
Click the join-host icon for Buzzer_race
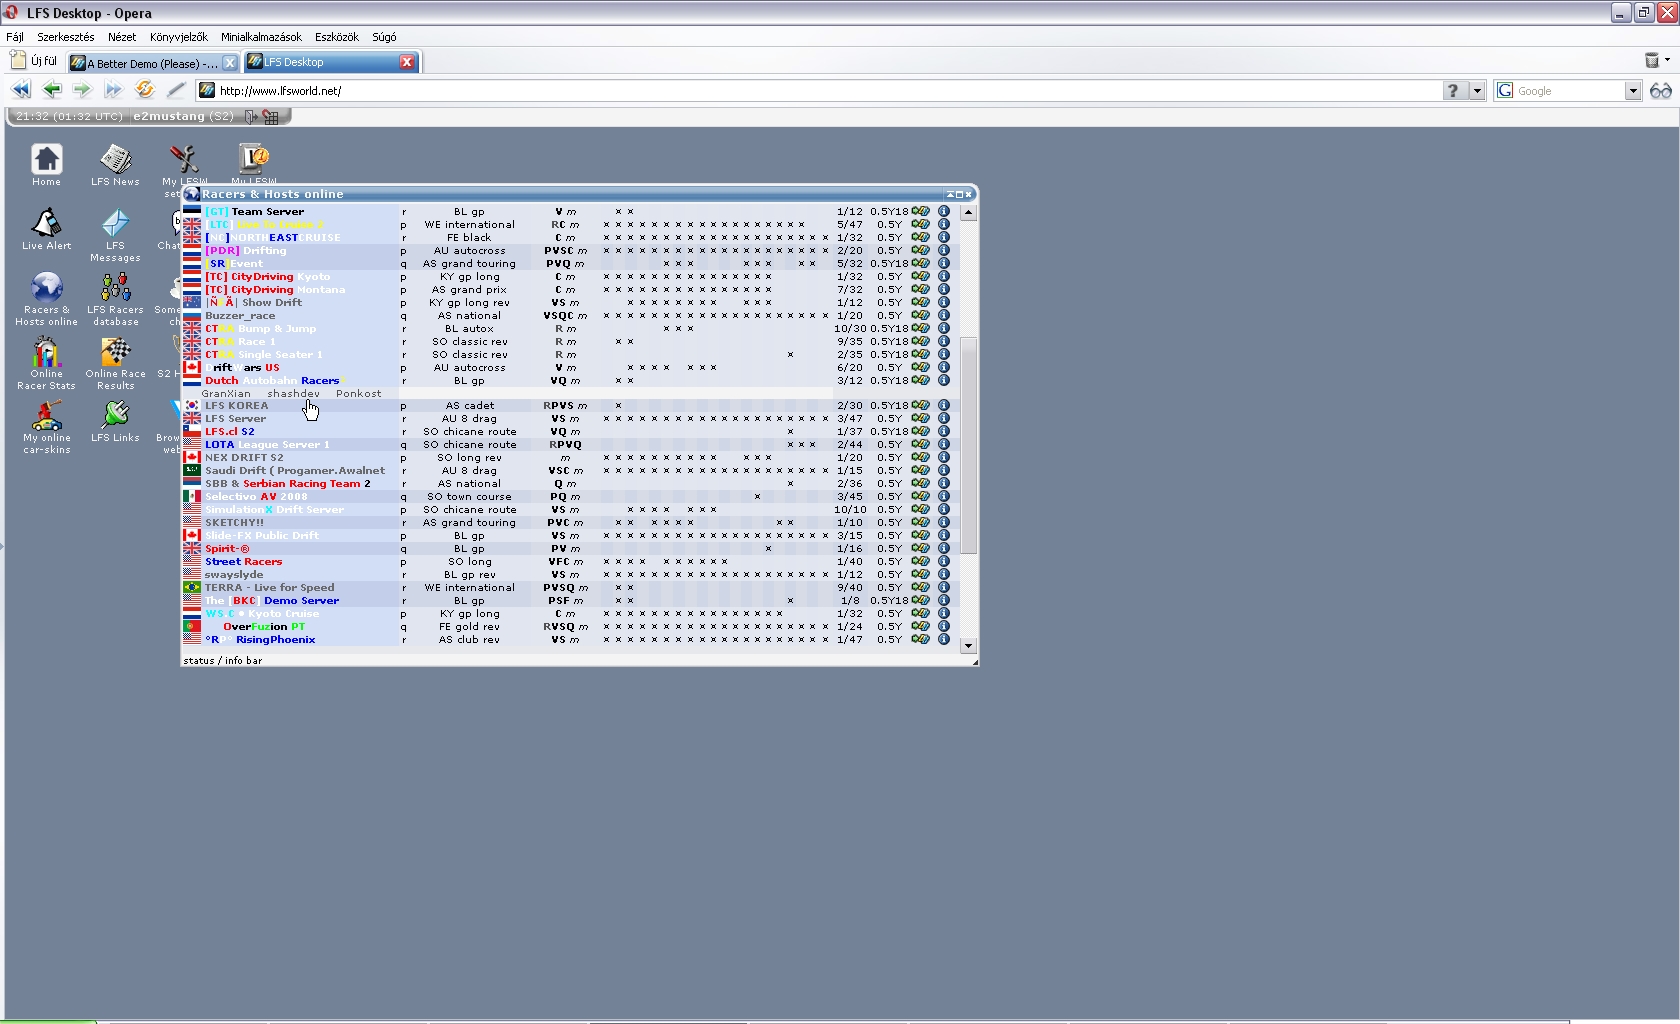[x=920, y=316]
